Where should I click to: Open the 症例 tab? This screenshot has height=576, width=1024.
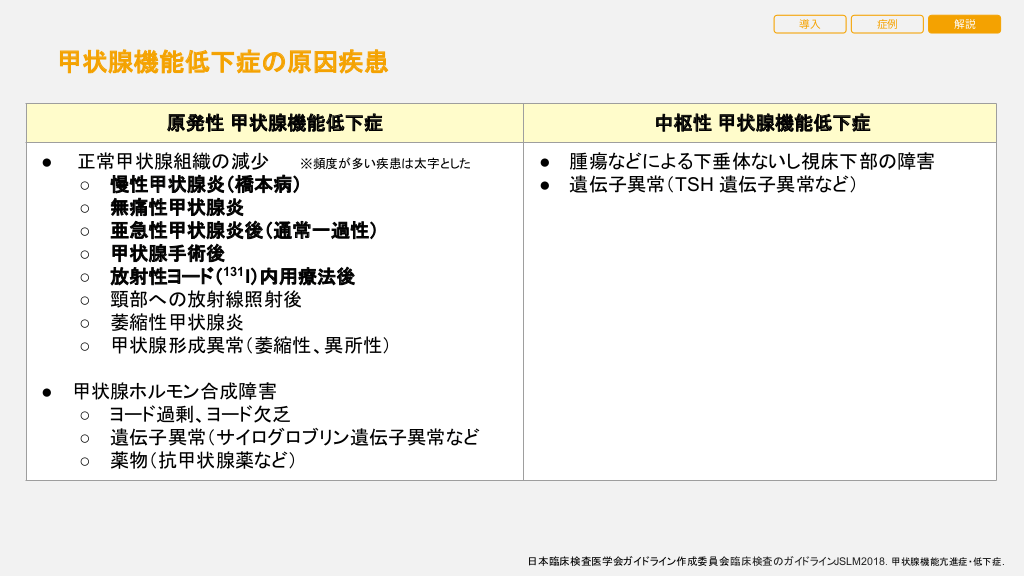[887, 24]
